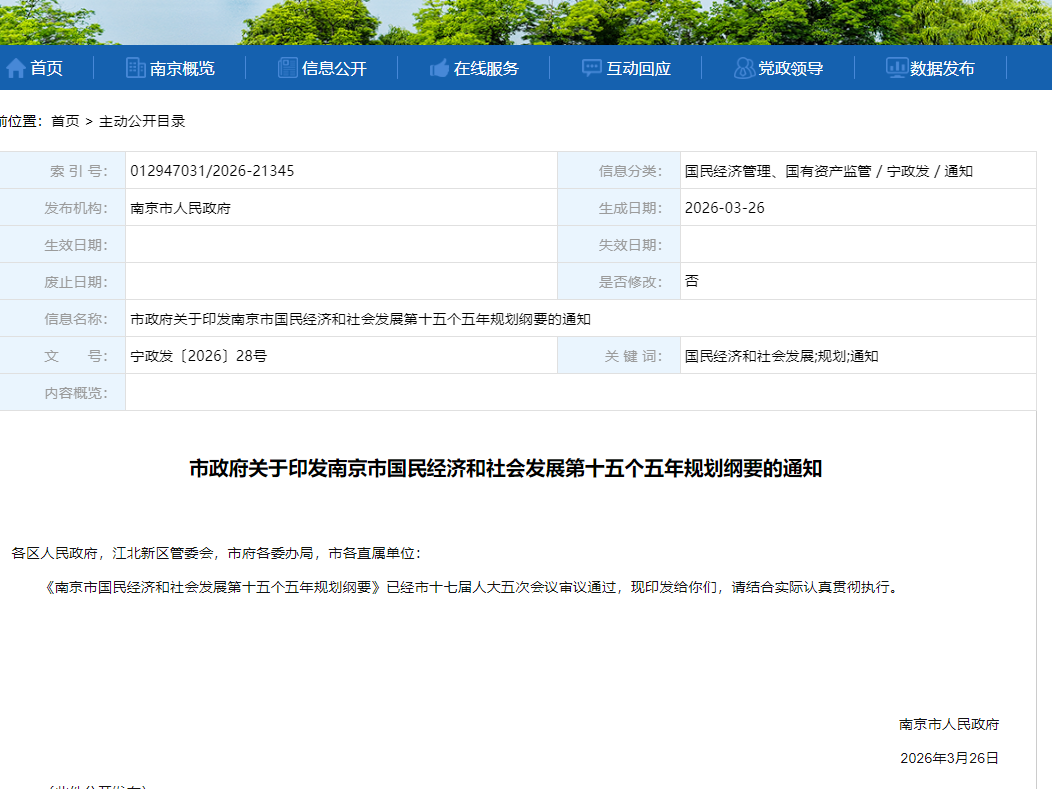Select the 在线服务 menu item
This screenshot has height=789, width=1052.
click(x=486, y=68)
